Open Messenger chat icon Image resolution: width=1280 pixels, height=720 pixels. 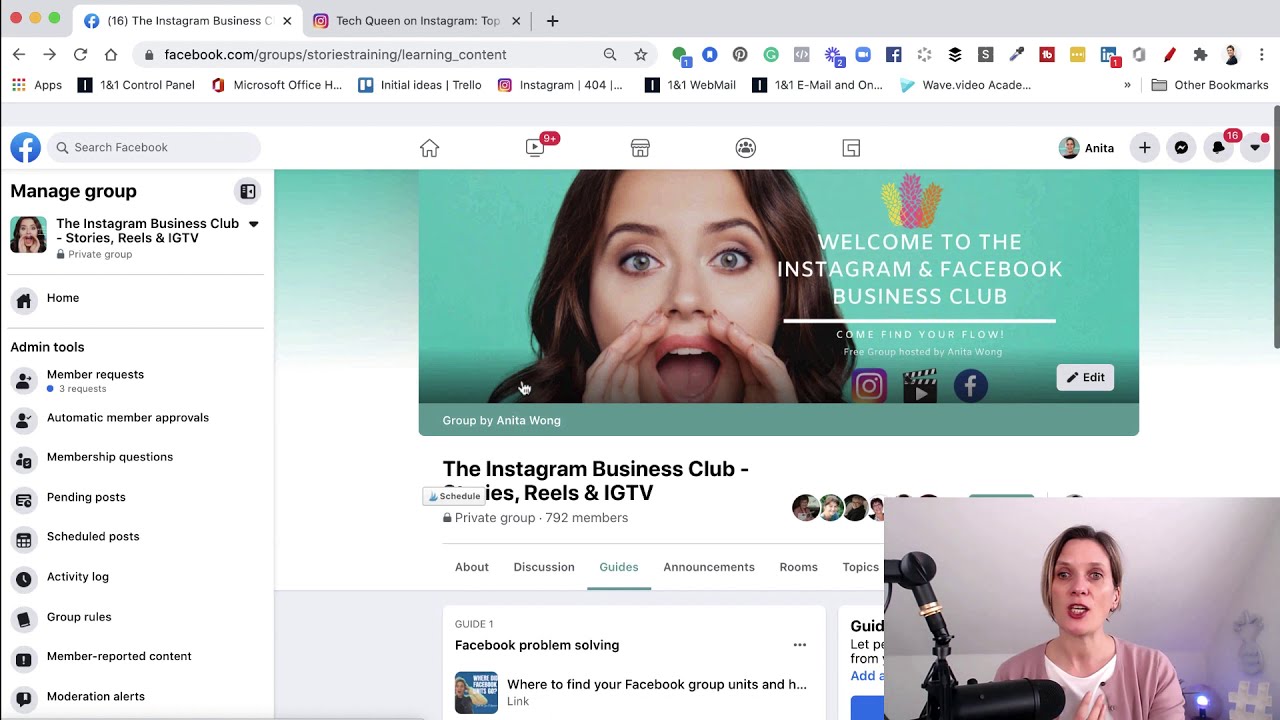1181,148
